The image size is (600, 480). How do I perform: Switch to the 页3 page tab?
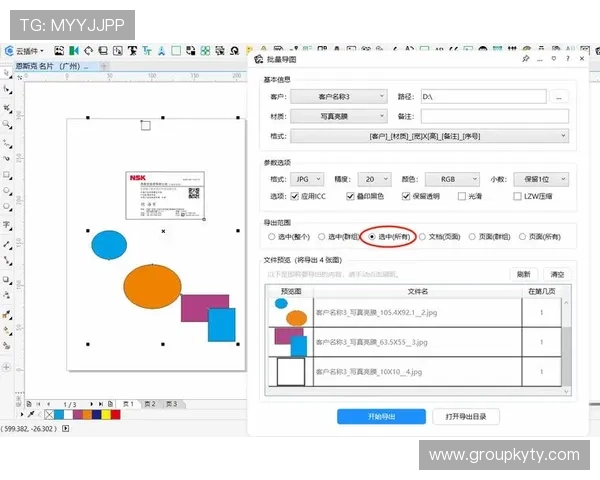[172, 404]
